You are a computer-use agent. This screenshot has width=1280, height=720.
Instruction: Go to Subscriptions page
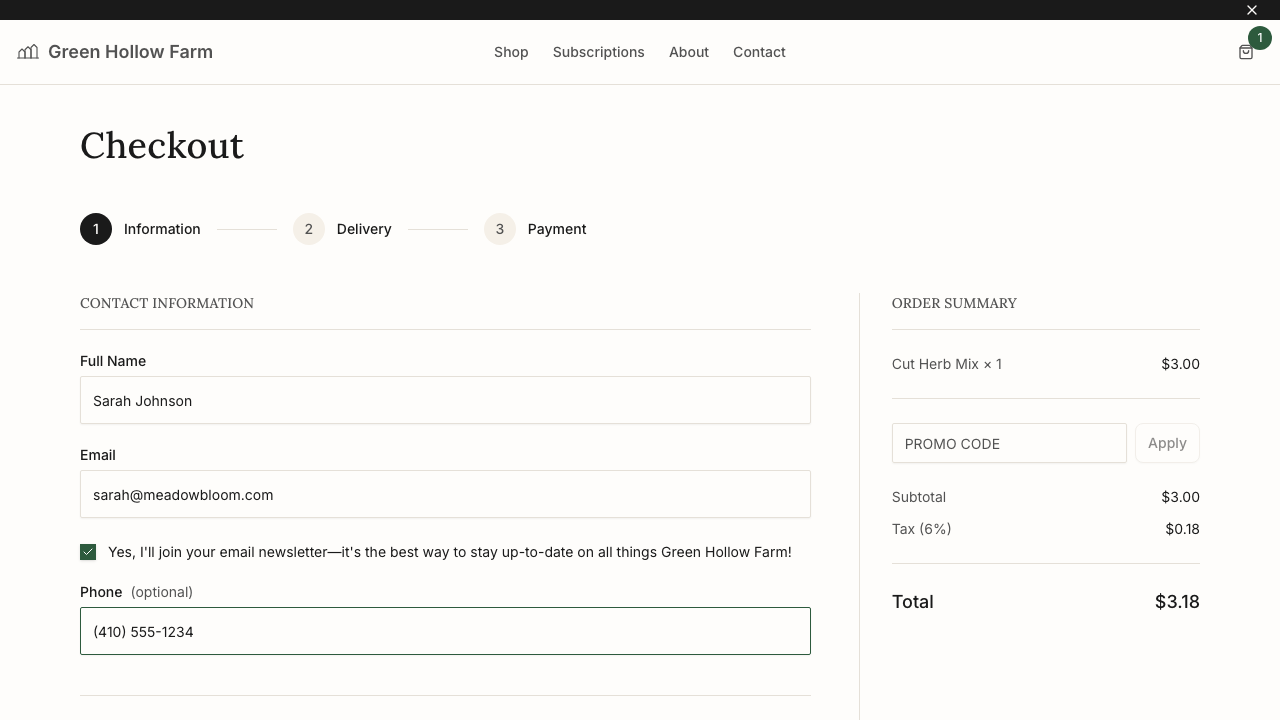599,52
